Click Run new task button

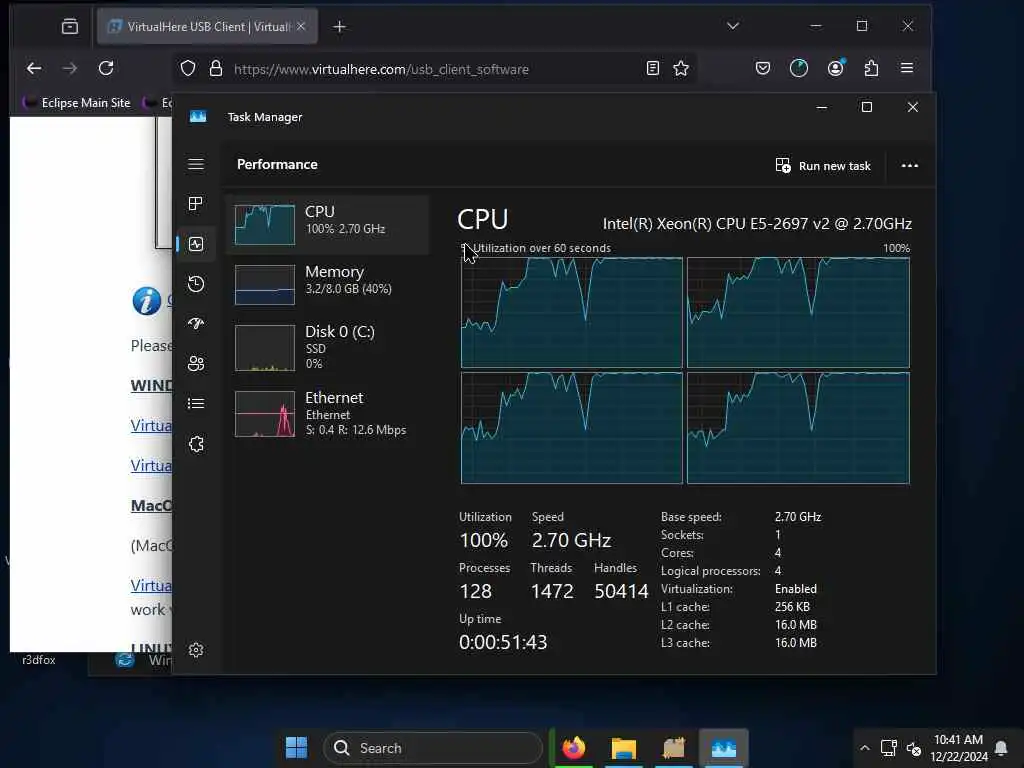coord(823,166)
